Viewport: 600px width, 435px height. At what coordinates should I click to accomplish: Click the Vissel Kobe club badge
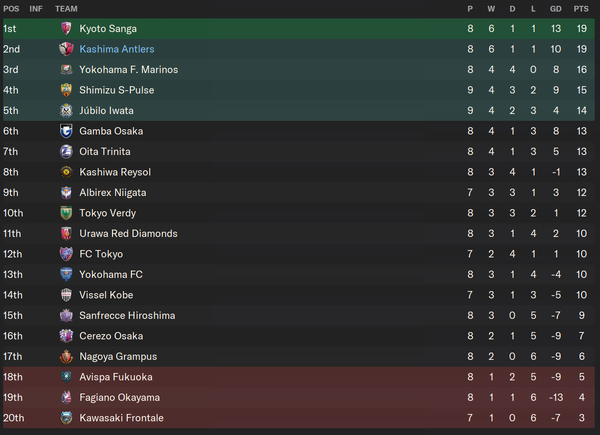tap(66, 295)
